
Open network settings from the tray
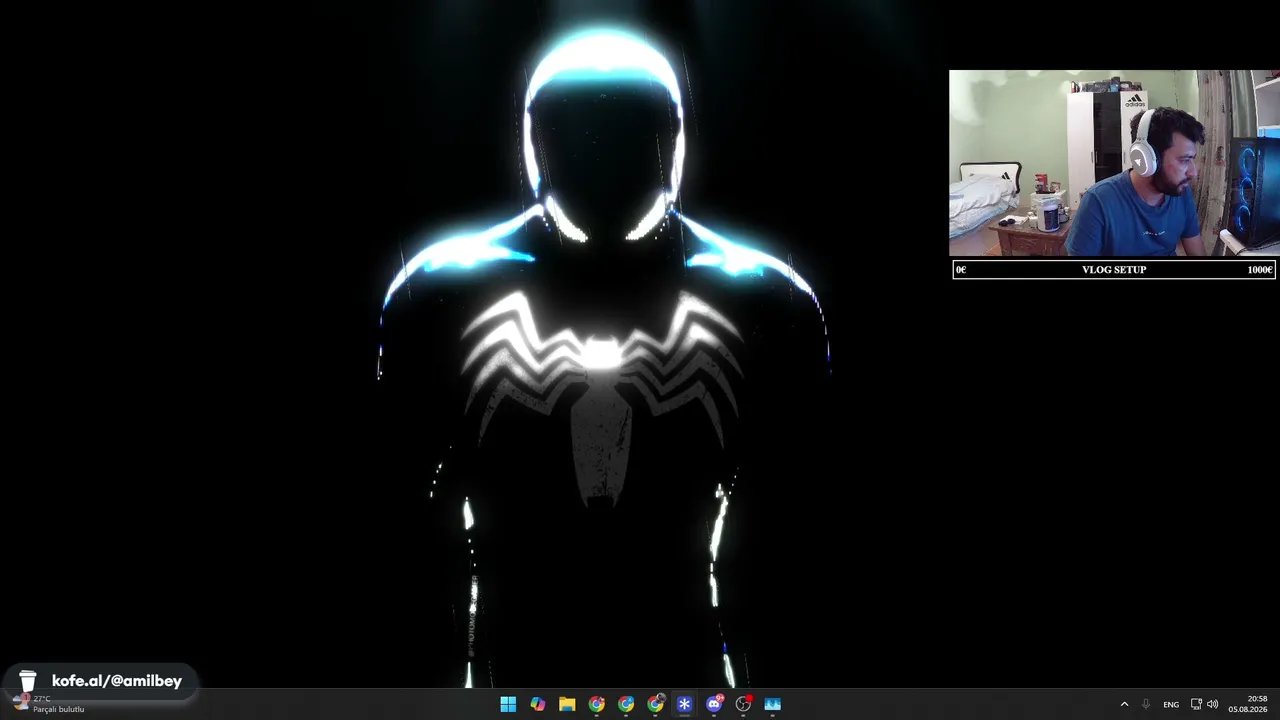point(1196,704)
